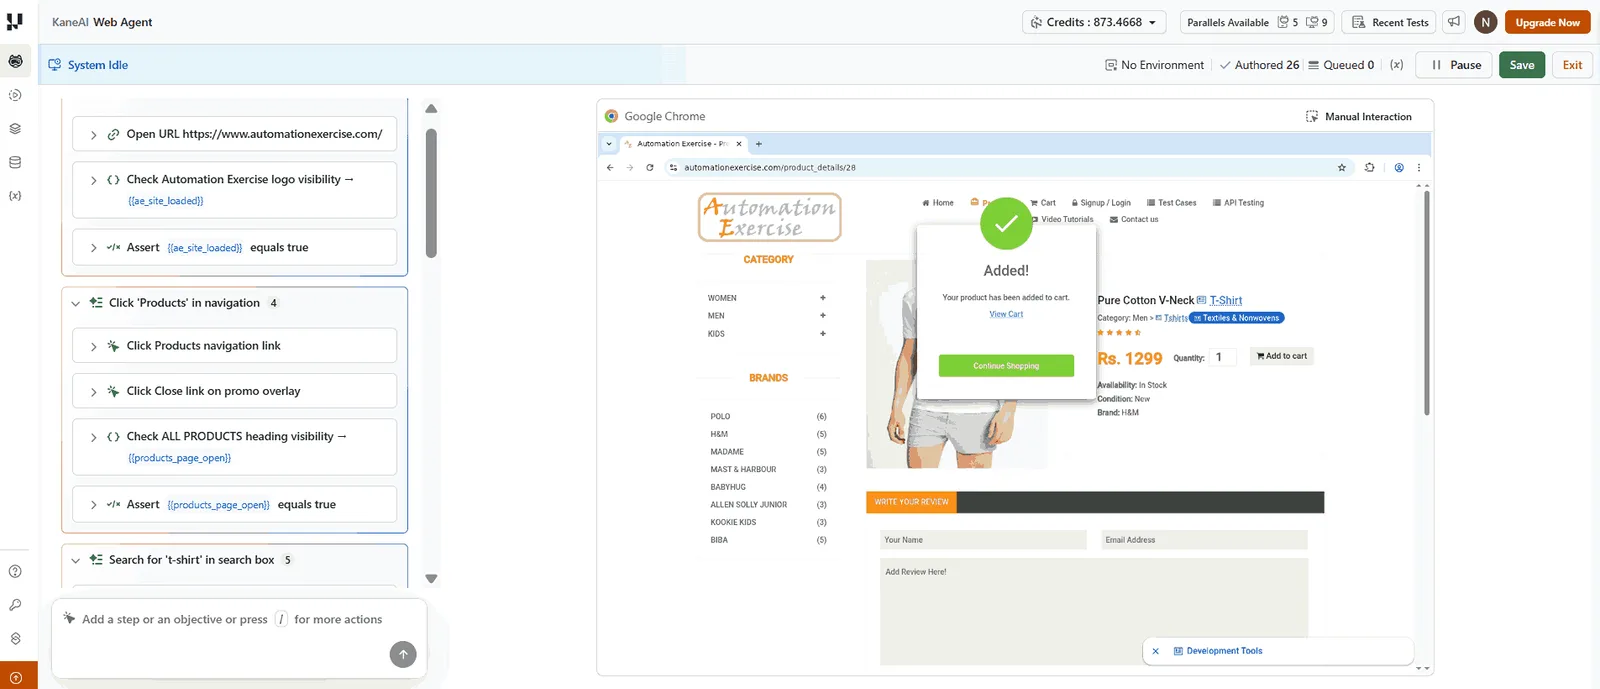Click the browser back arrow in embedded Chrome
Screen dimensions: 1600x689
[610, 167]
